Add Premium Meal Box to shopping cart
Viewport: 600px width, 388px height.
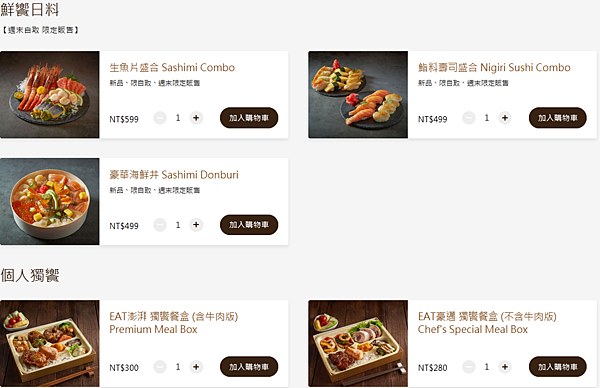249,367
